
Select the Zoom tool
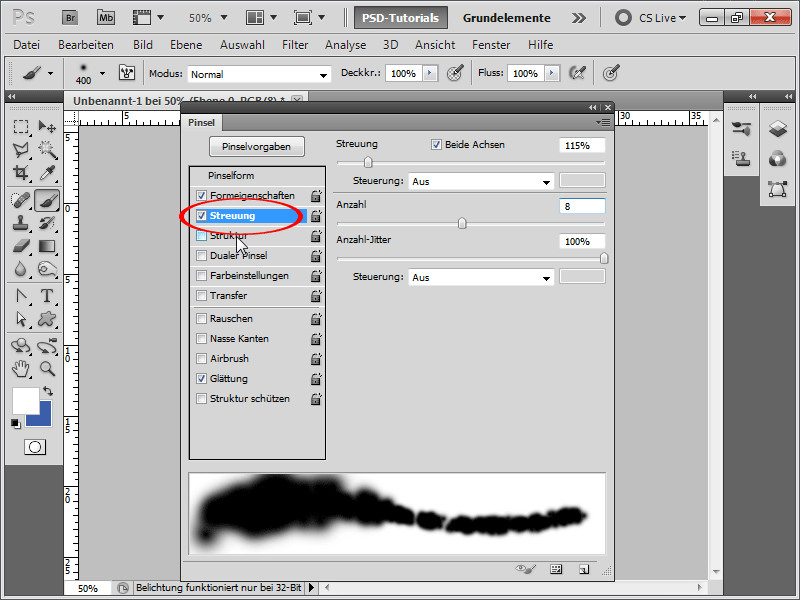tap(47, 369)
